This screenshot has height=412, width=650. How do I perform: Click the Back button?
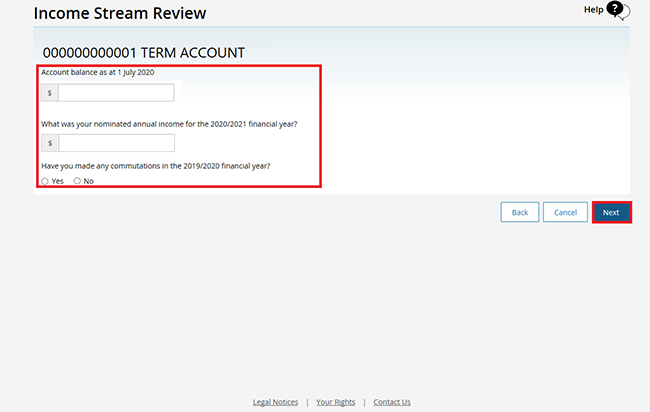520,212
